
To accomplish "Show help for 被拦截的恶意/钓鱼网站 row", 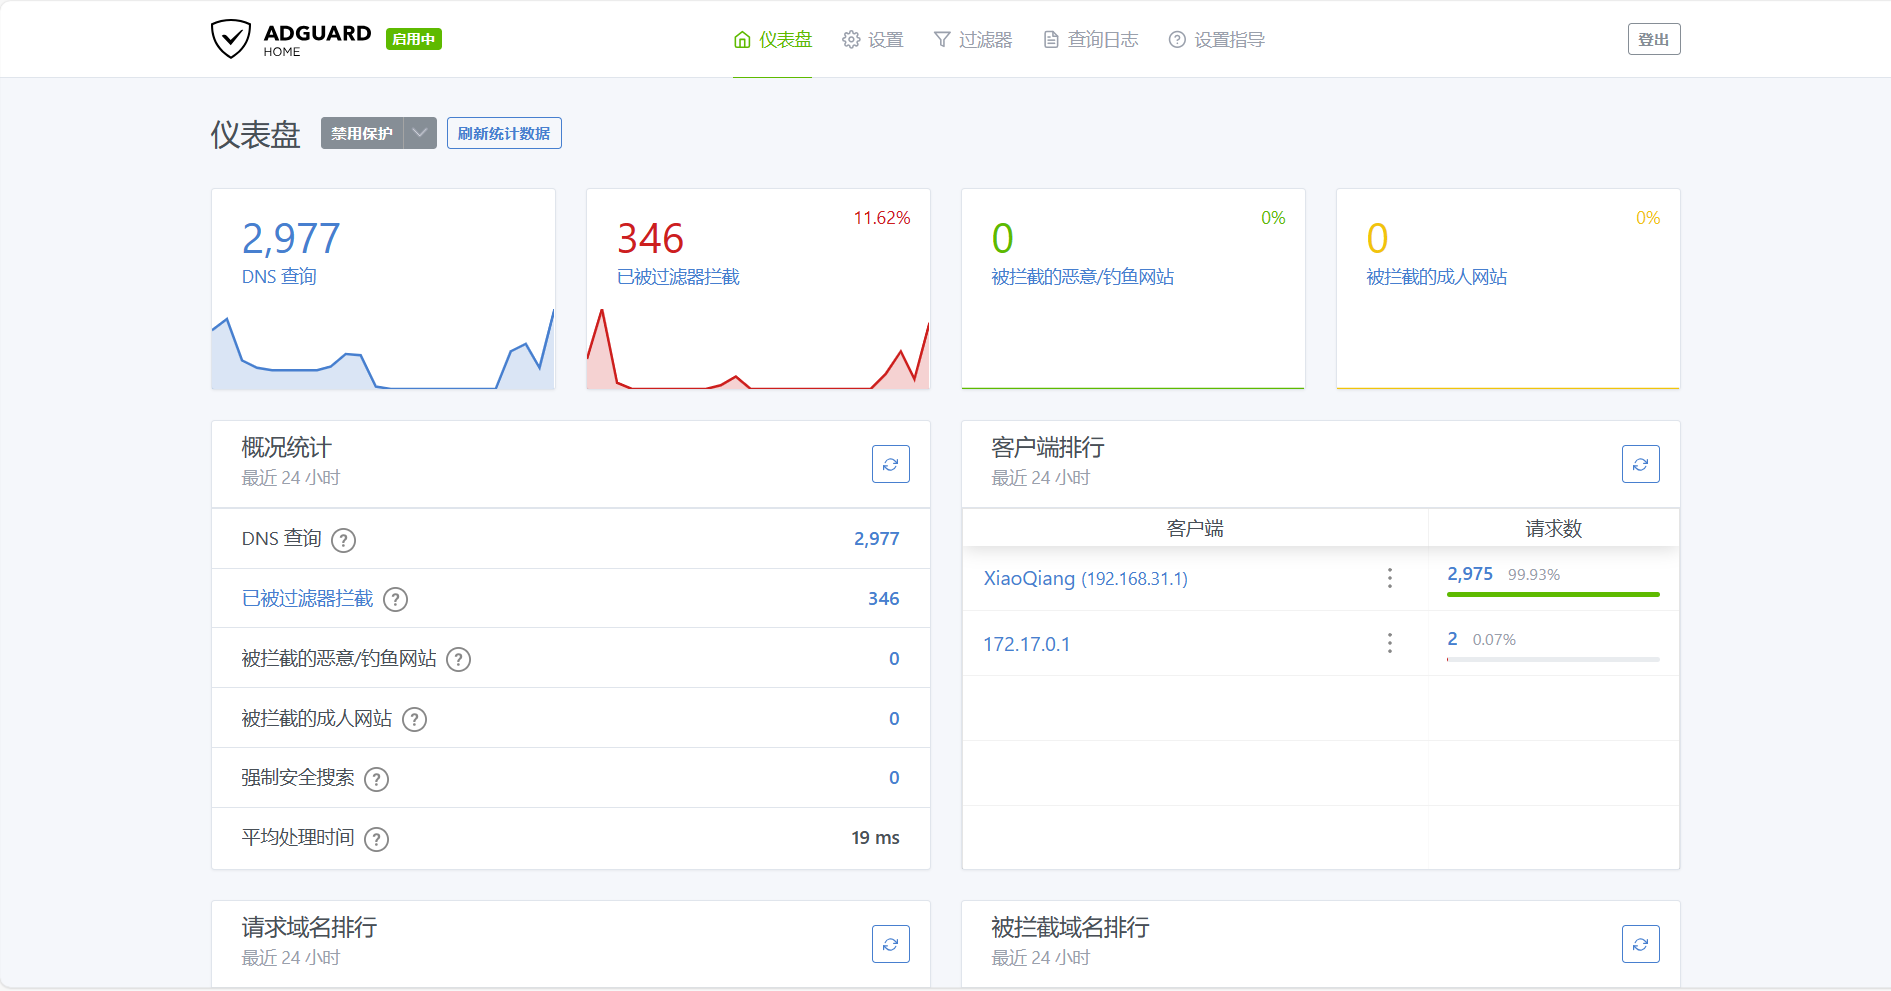I will click(x=459, y=660).
